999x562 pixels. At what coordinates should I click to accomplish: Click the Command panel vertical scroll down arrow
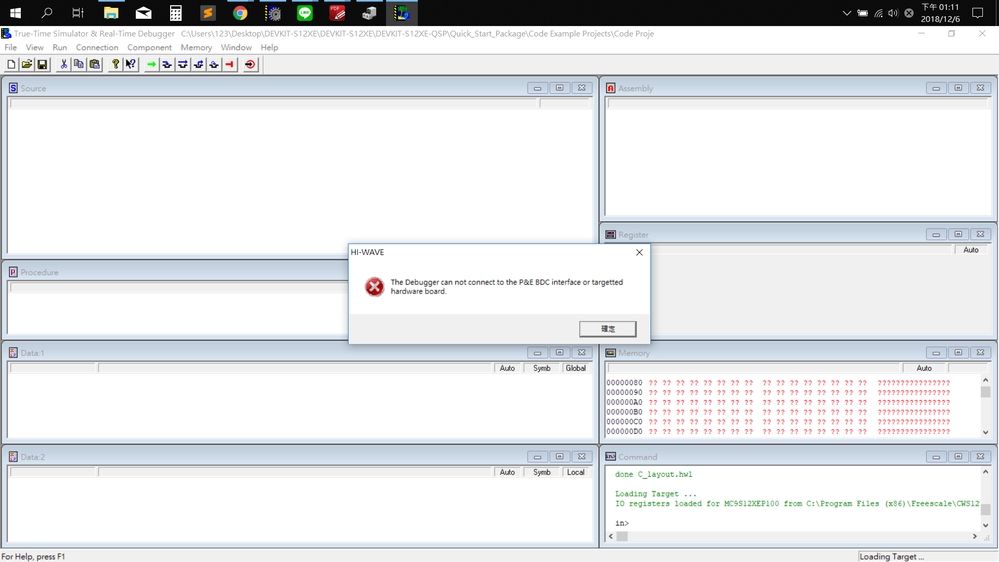[986, 525]
